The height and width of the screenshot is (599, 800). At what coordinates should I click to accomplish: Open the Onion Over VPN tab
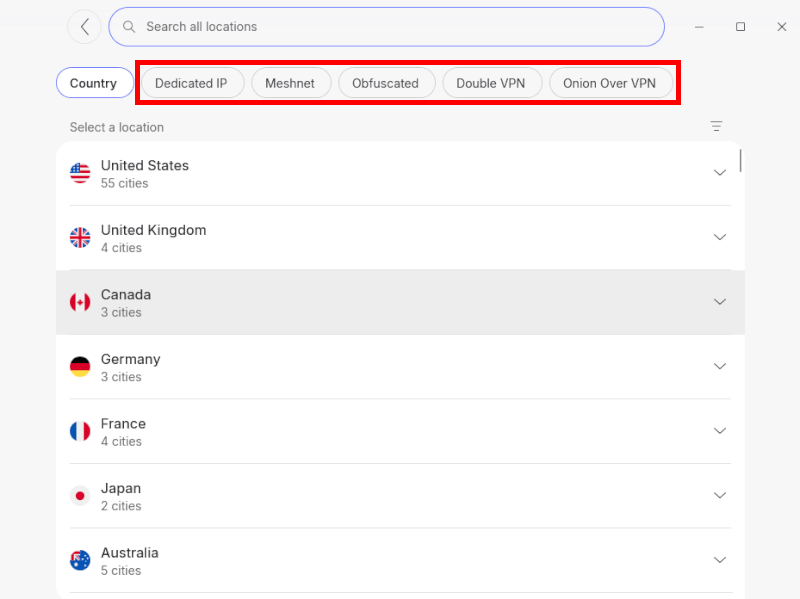click(610, 83)
